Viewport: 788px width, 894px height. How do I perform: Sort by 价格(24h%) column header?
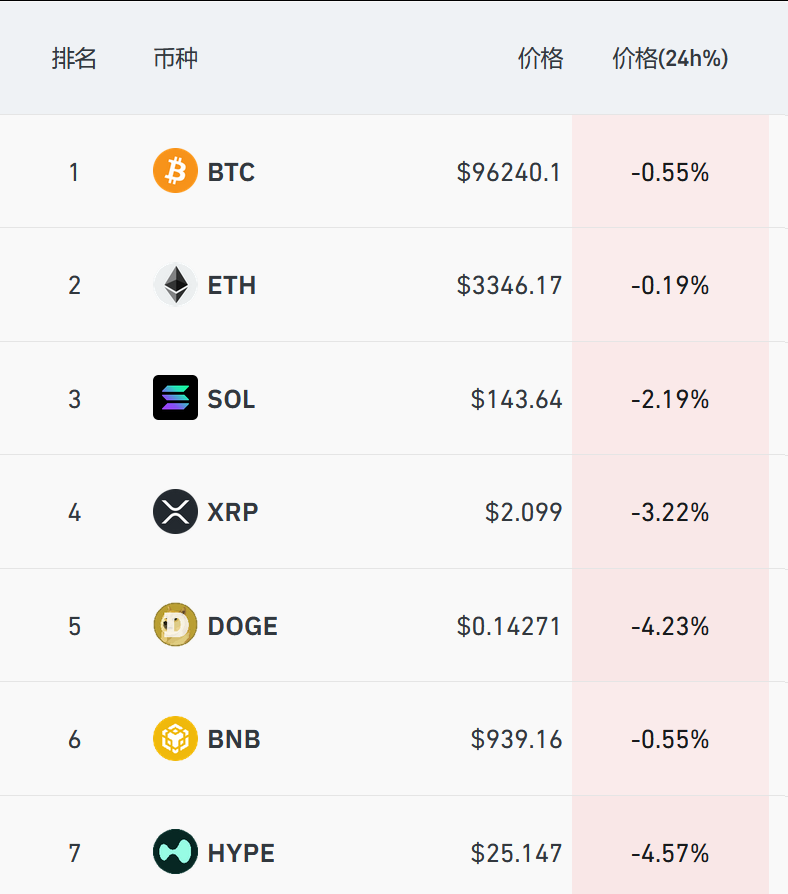point(670,58)
